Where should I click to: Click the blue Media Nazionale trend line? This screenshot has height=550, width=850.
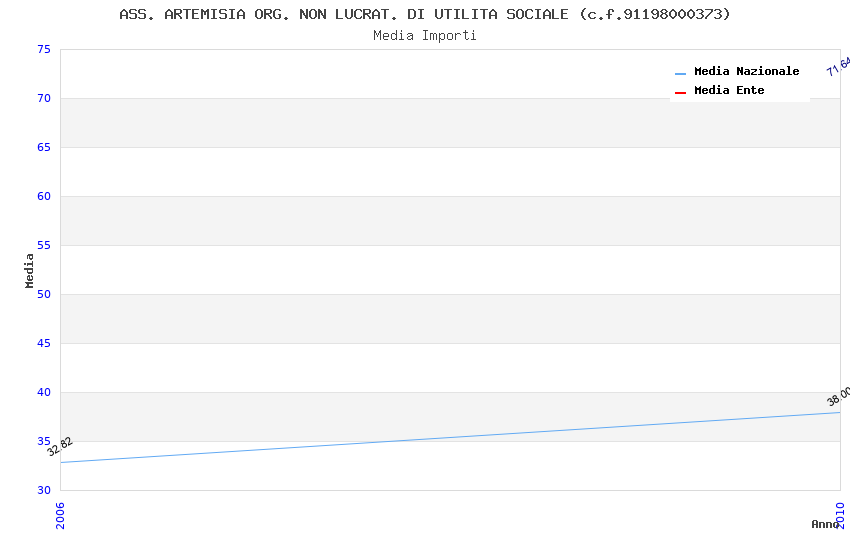pos(450,437)
